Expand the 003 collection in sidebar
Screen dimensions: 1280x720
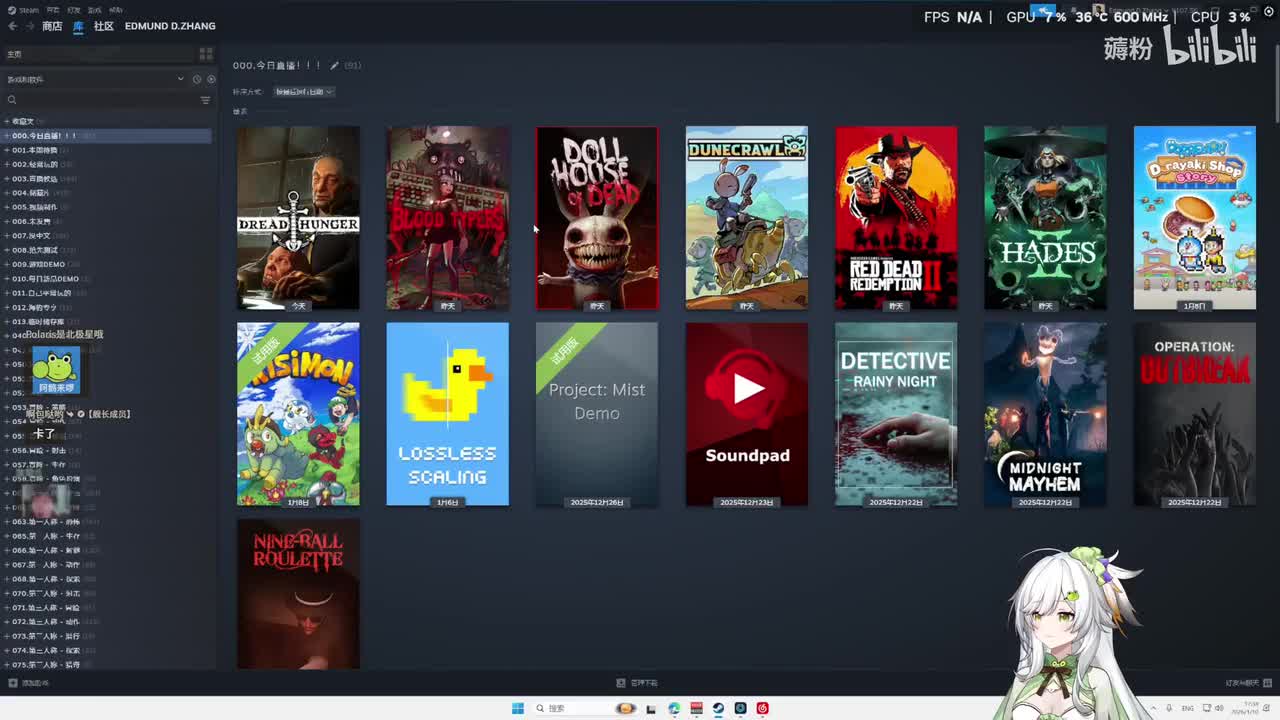pyautogui.click(x=7, y=179)
